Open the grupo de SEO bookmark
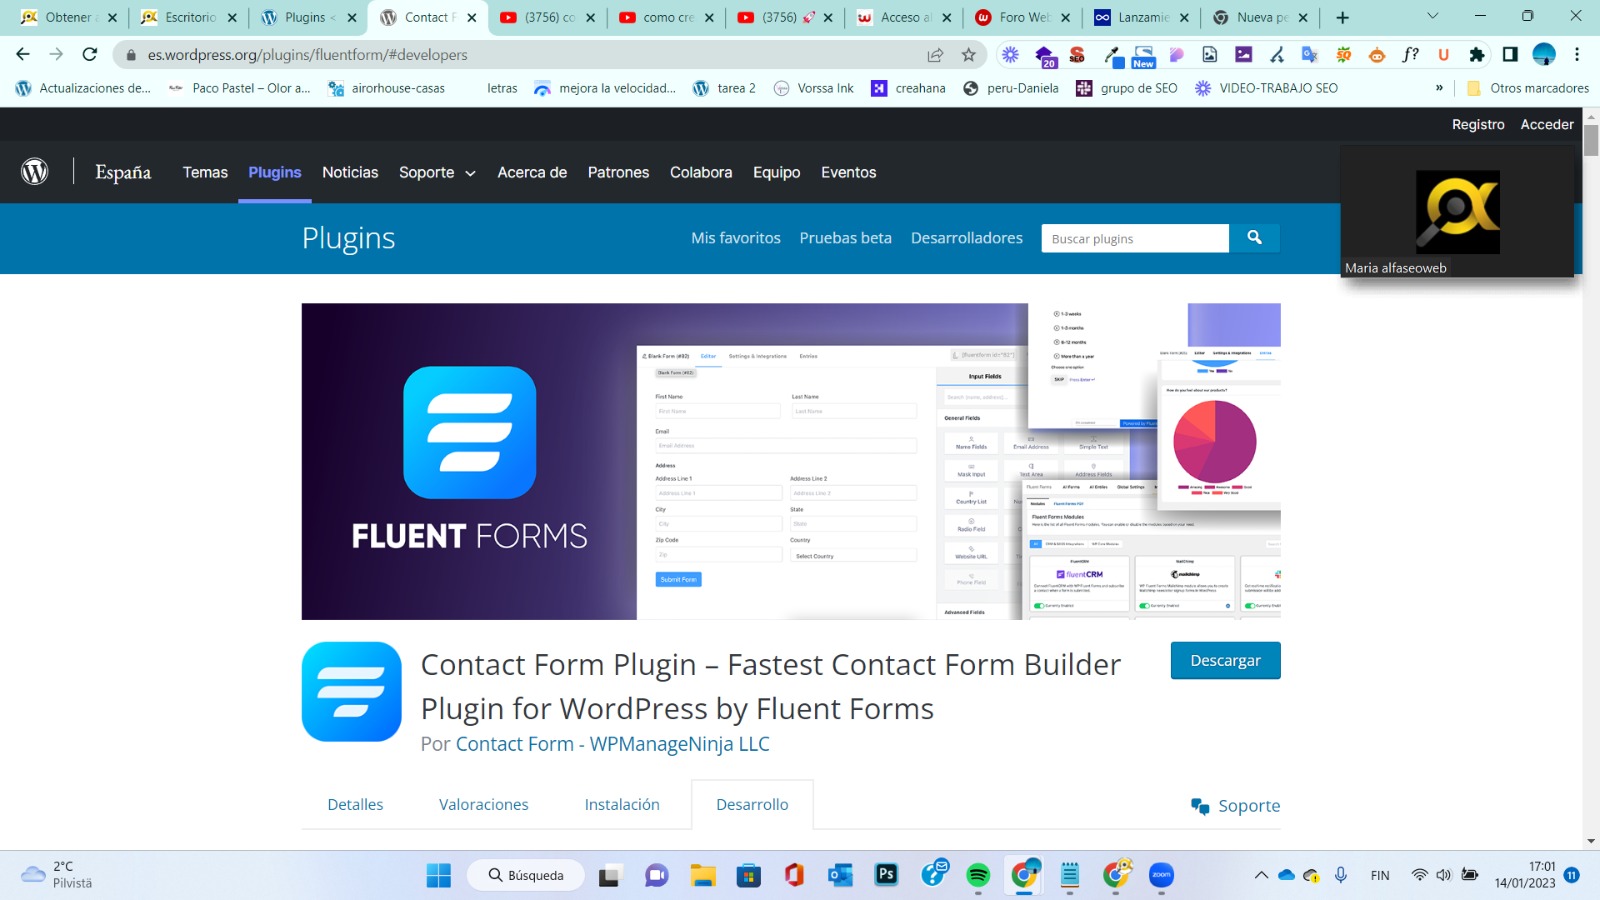The image size is (1600, 900). coord(1127,88)
